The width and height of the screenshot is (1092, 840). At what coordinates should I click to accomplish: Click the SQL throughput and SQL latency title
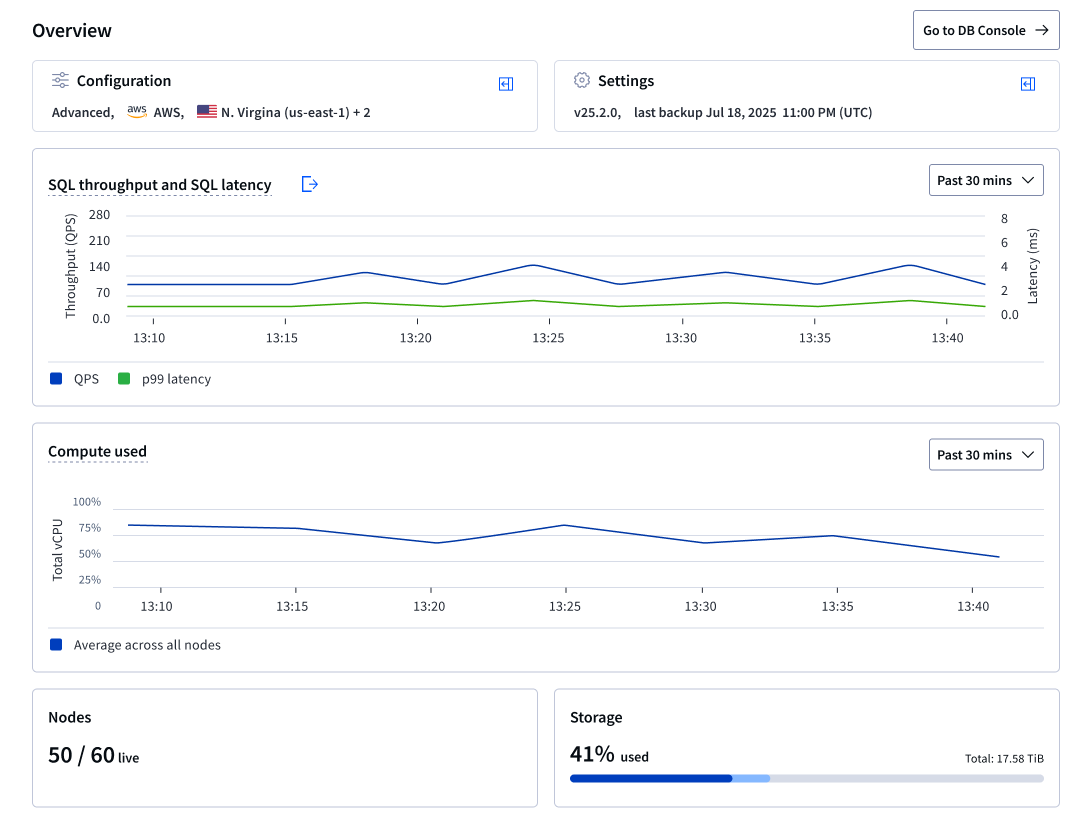click(159, 185)
